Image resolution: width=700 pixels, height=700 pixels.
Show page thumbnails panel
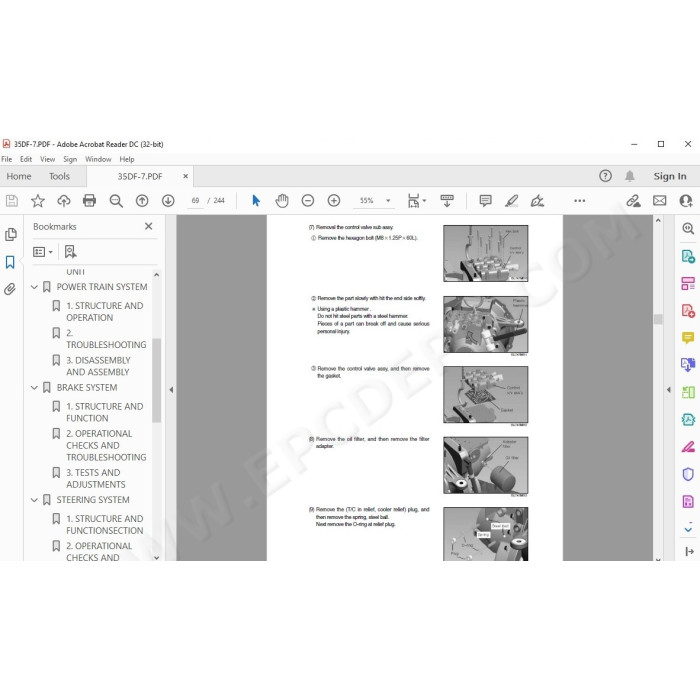click(x=11, y=234)
